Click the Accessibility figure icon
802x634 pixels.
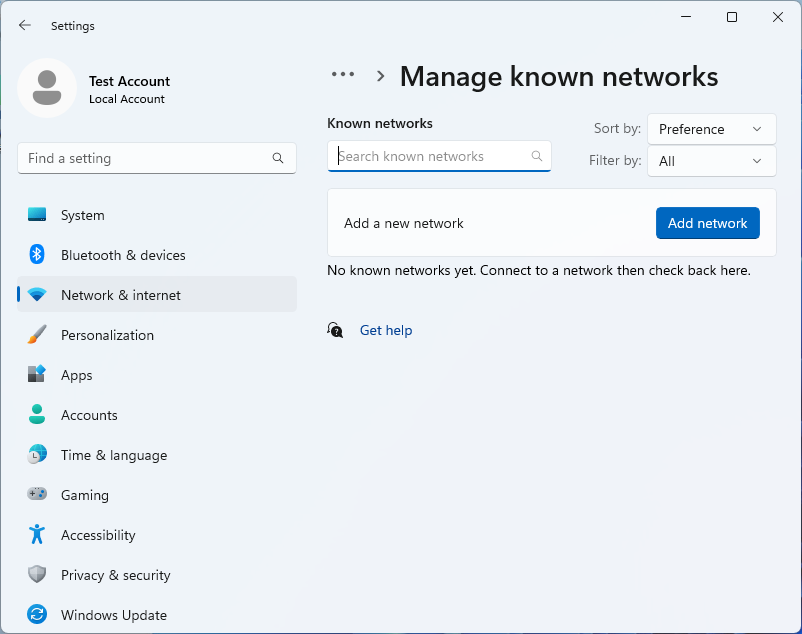pos(37,534)
